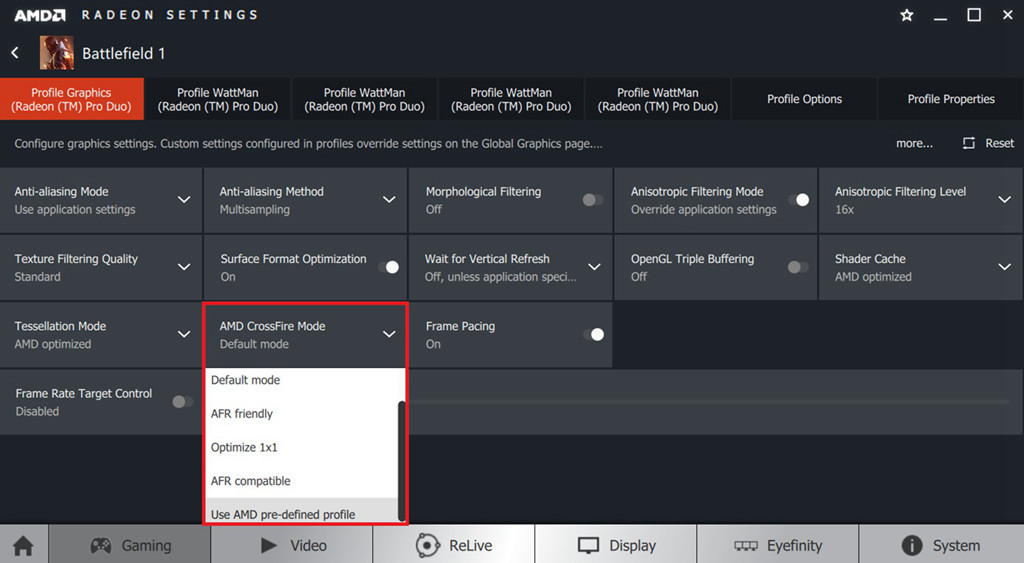The image size is (1024, 563).
Task: Toggle Morphological Filtering switch
Action: [x=593, y=200]
